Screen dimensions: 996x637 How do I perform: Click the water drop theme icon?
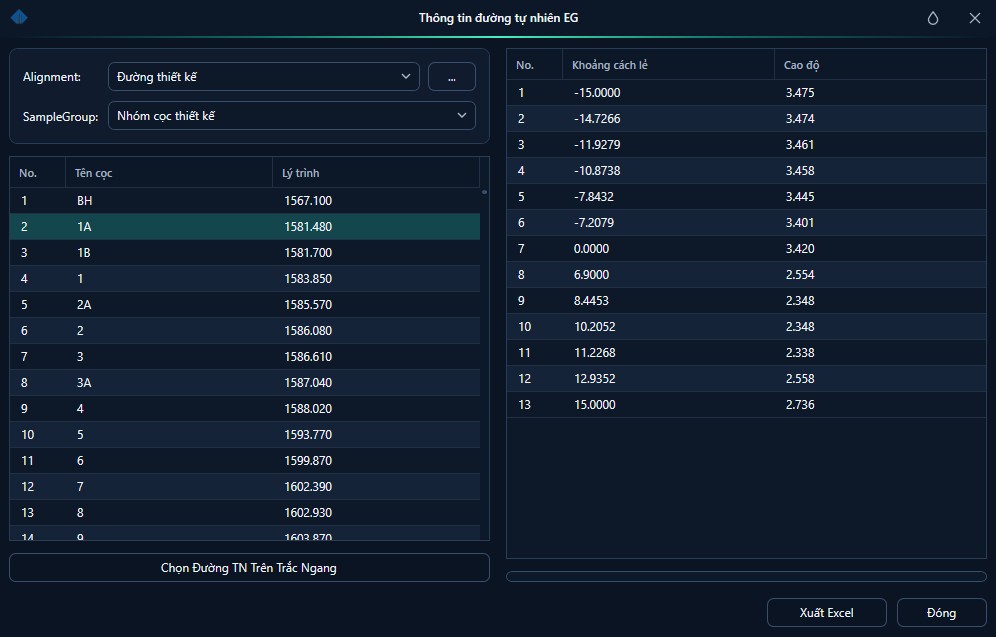[x=932, y=18]
